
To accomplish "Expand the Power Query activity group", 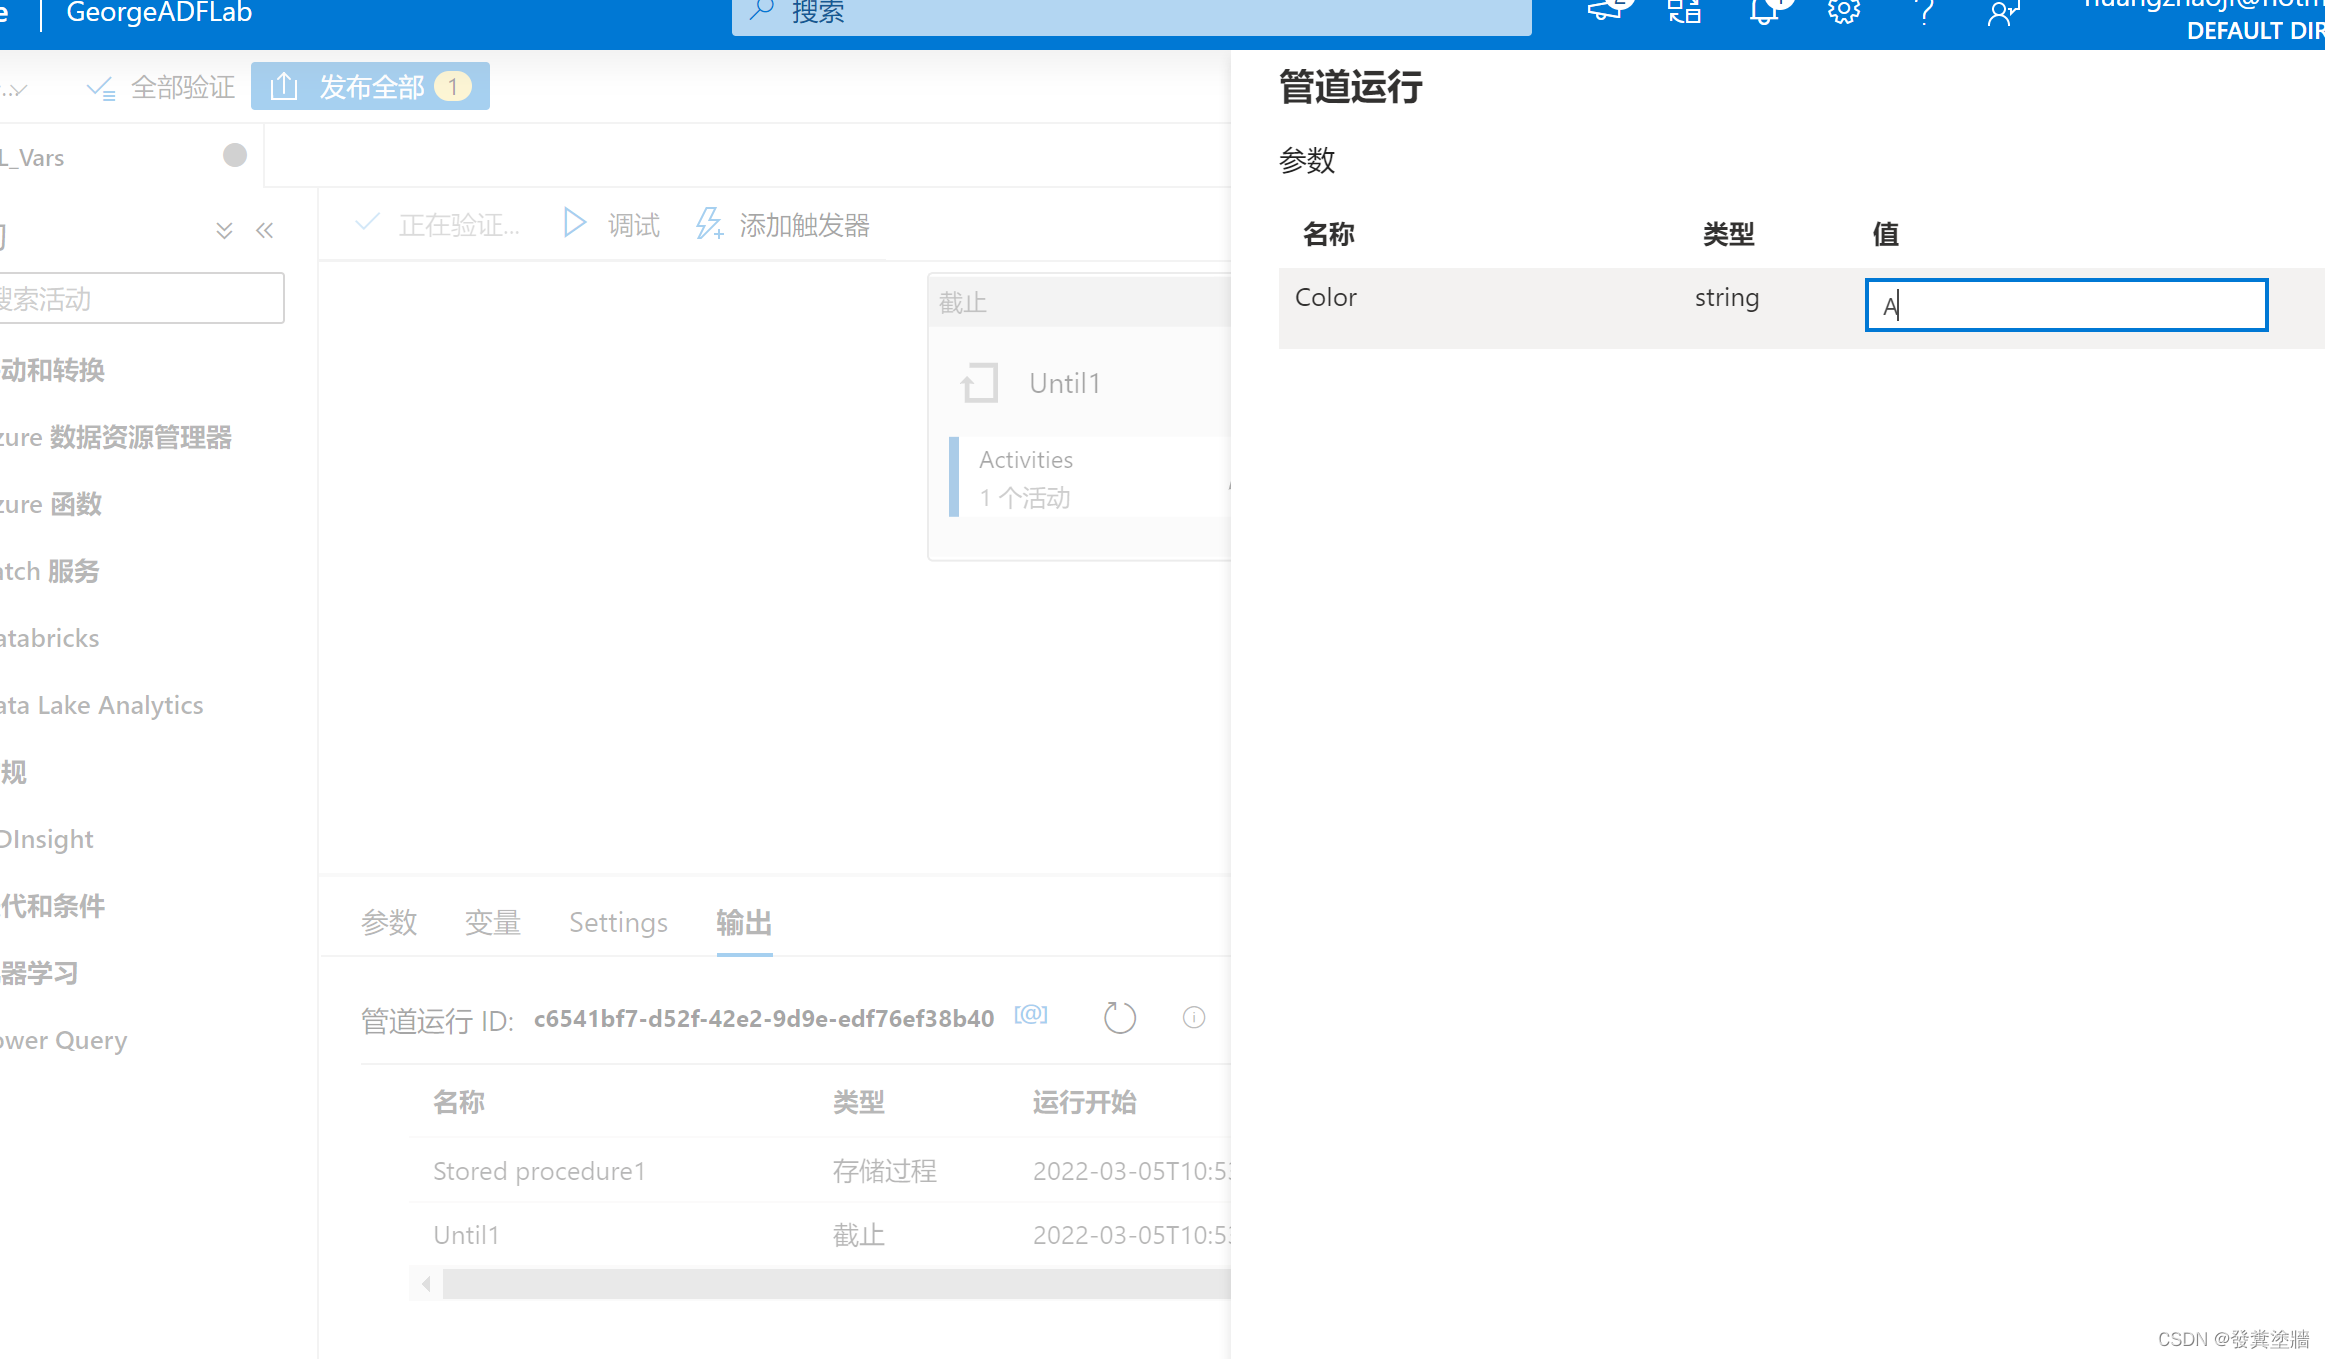I will point(64,1040).
